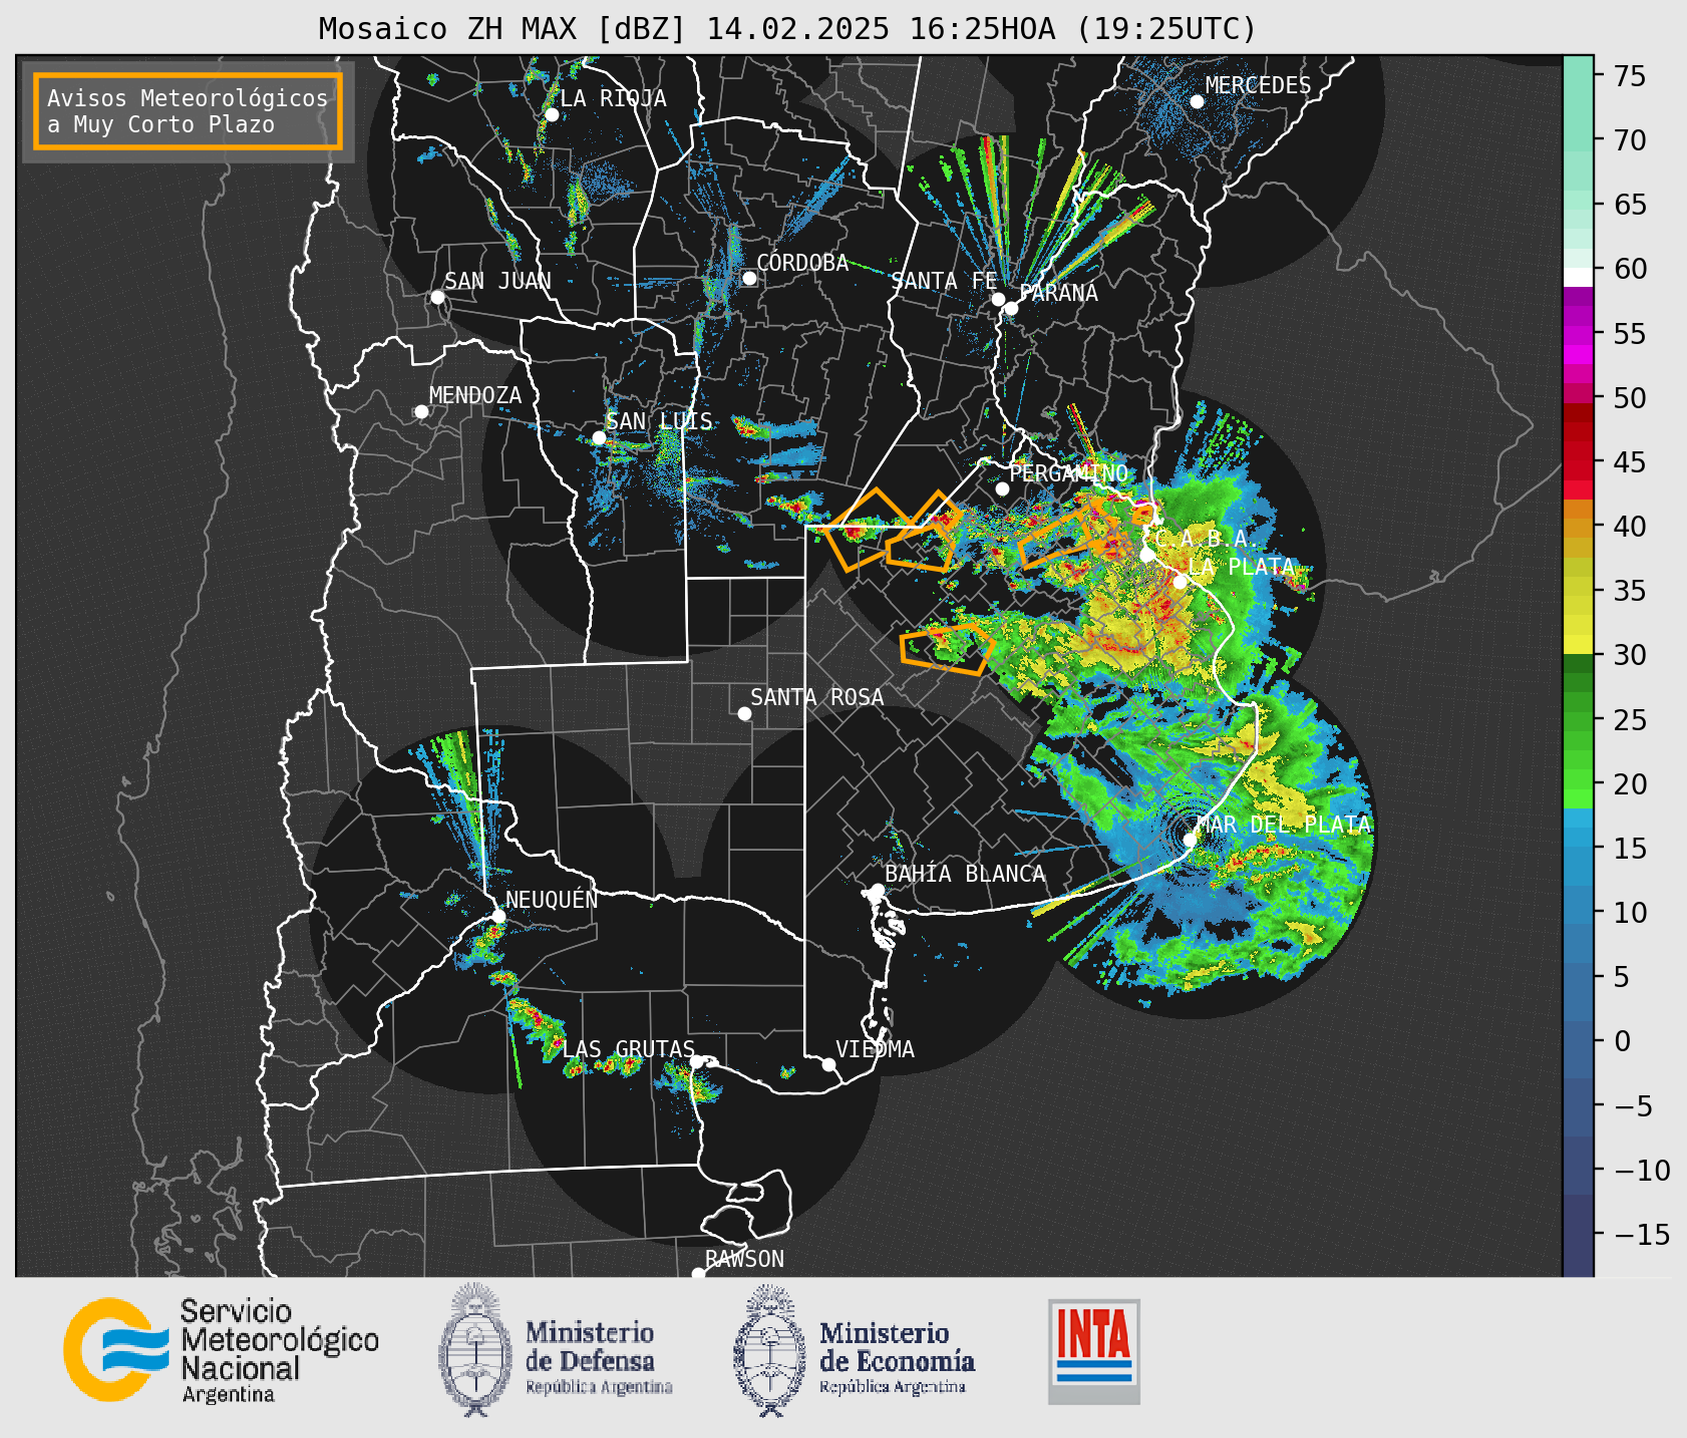
Task: Click the southernmost orange warning polygon
Action: pyautogui.click(x=947, y=648)
